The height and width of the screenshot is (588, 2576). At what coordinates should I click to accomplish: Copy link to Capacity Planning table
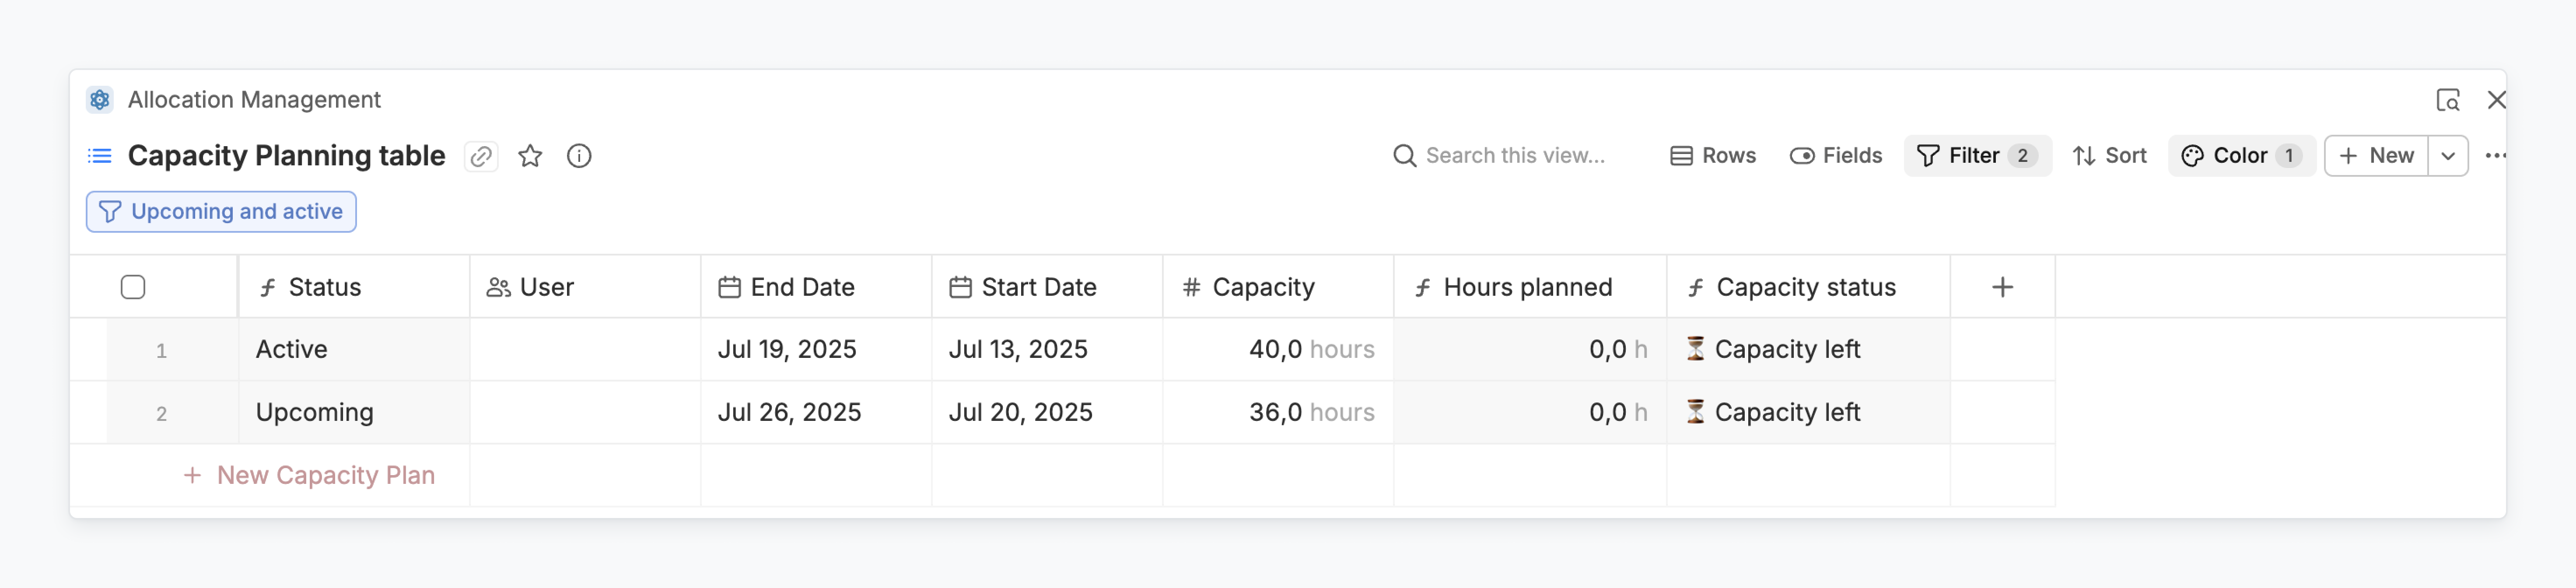(x=481, y=156)
